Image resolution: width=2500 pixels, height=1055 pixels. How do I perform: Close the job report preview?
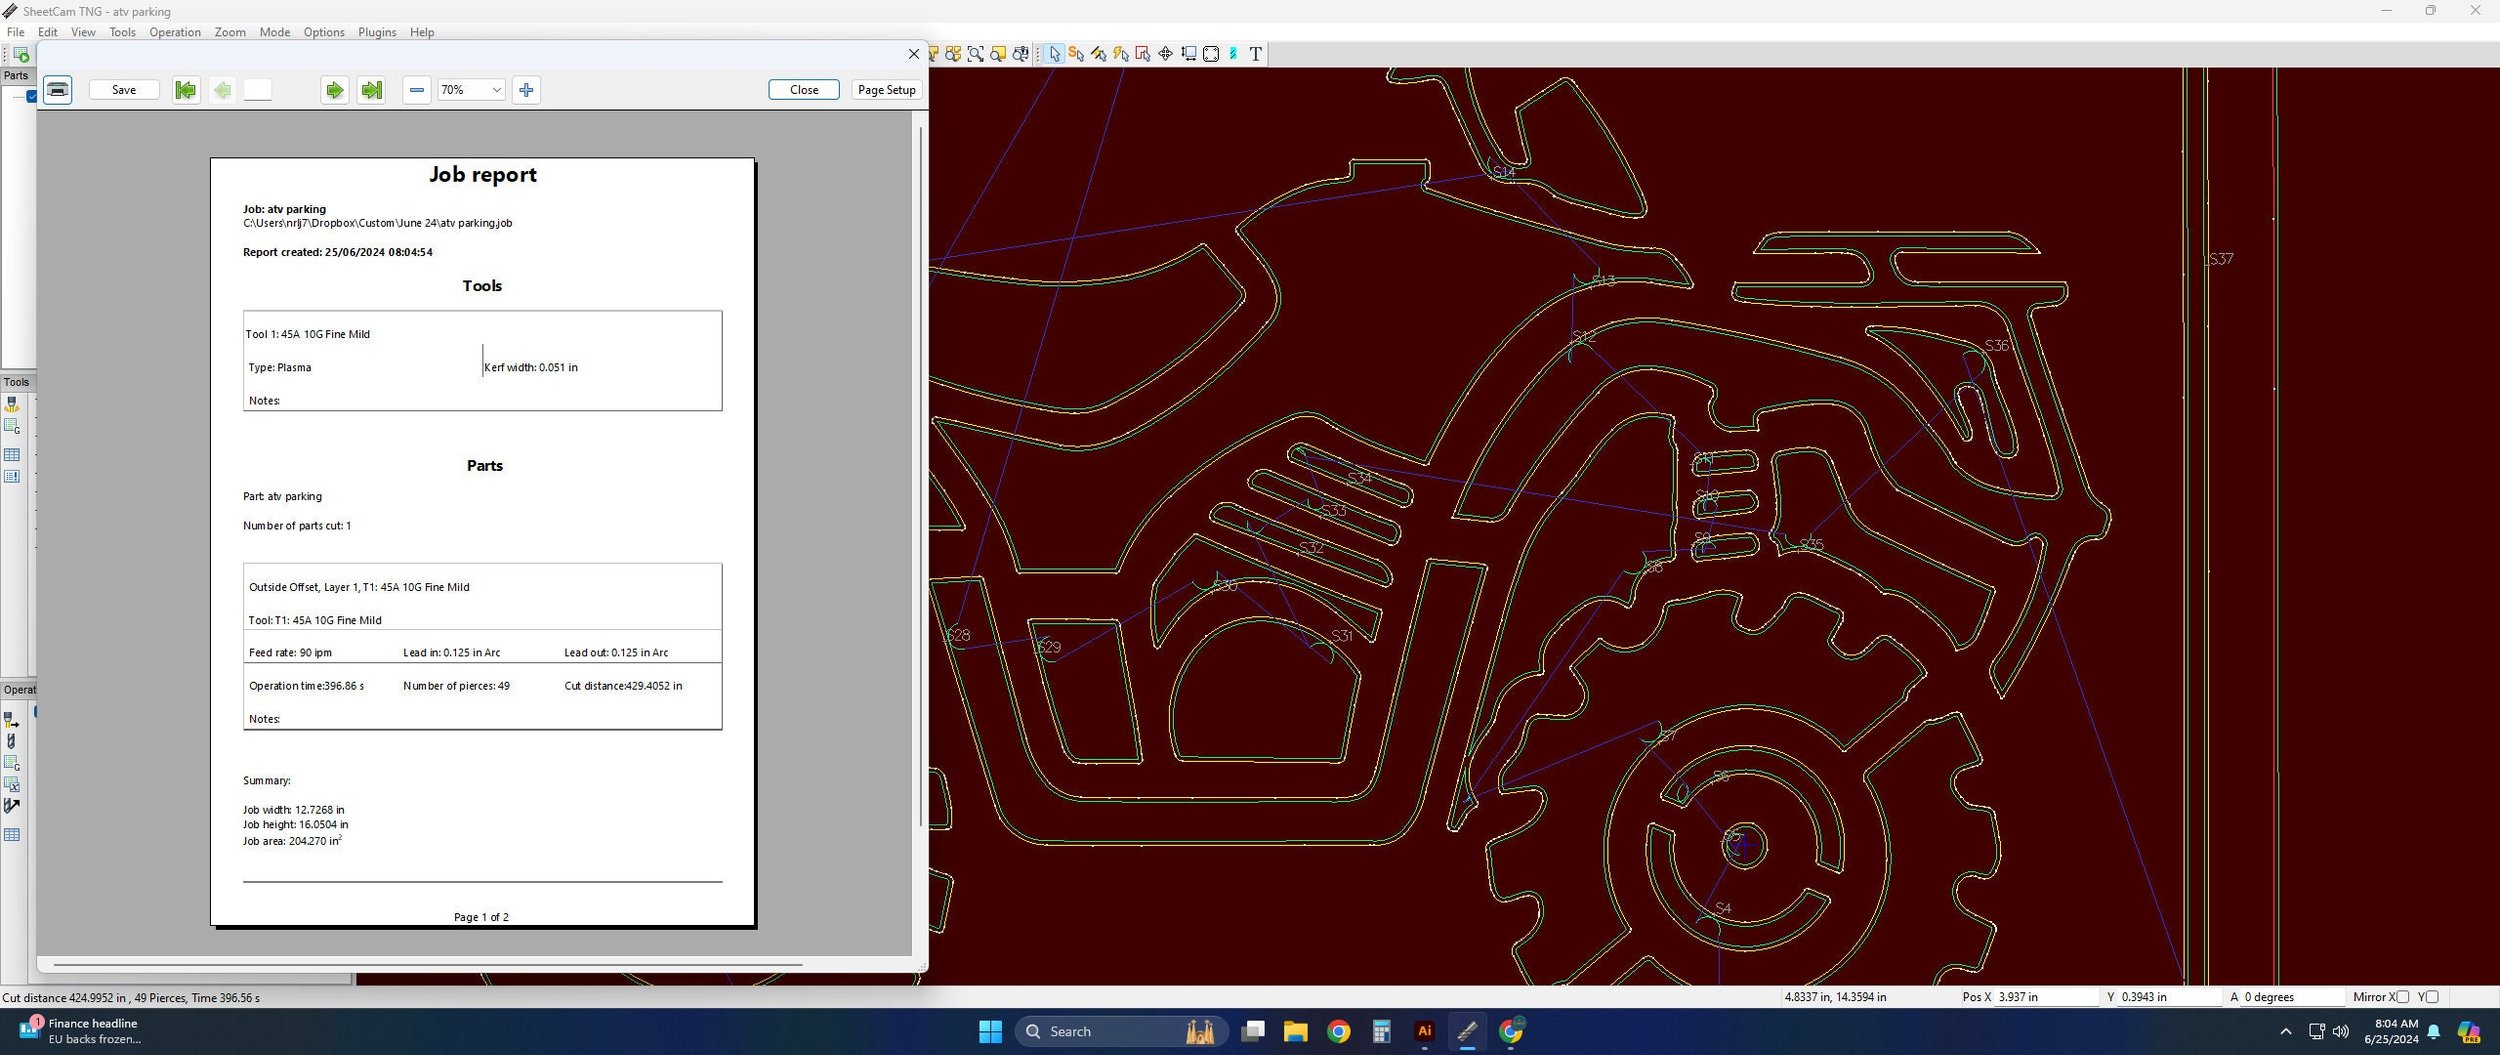(x=804, y=90)
